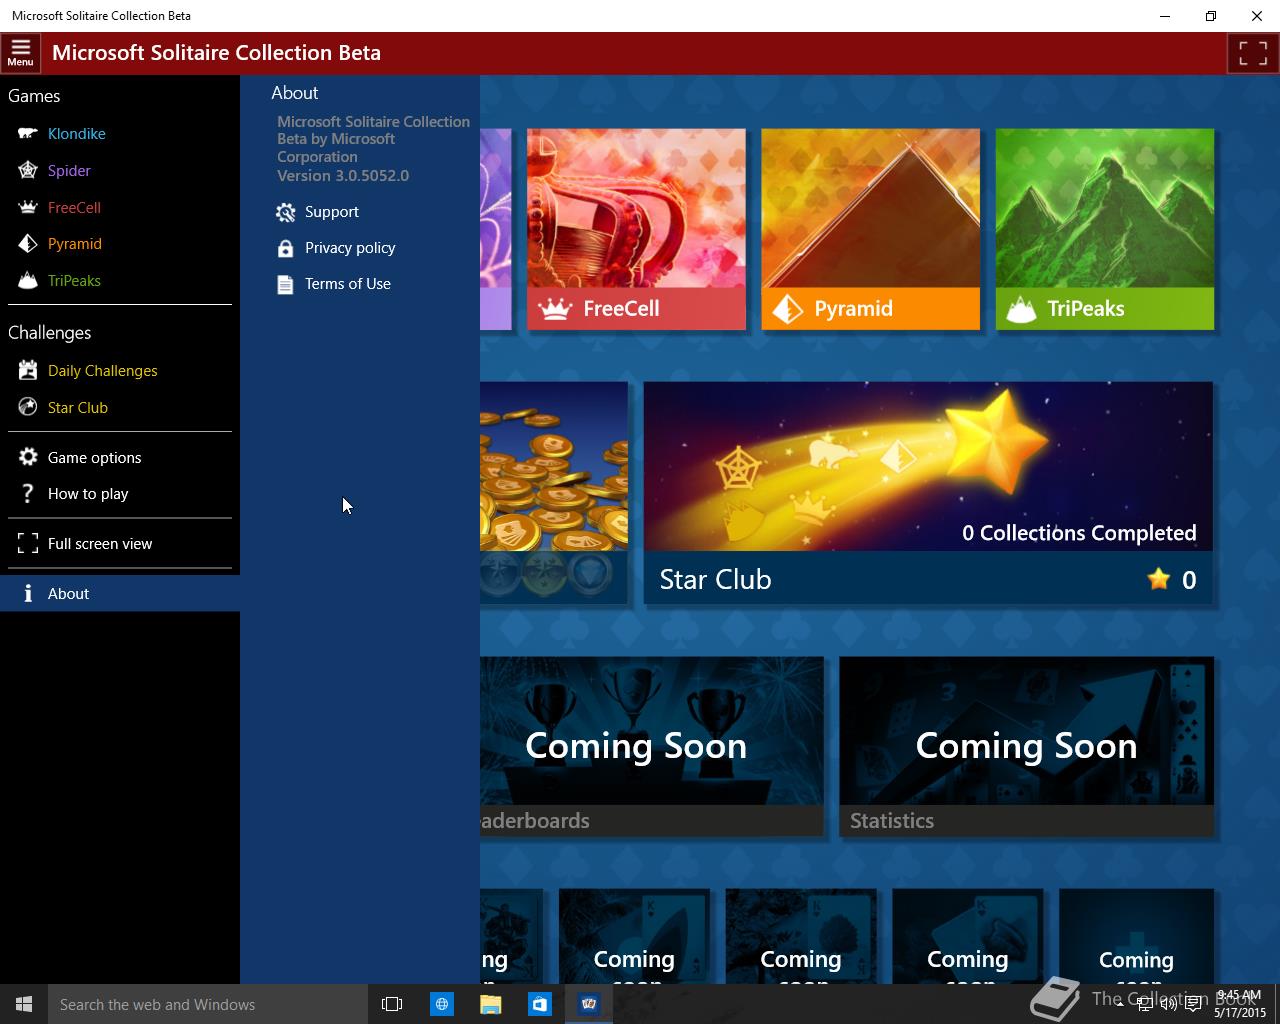The image size is (1280, 1024).
Task: Open Star Club from the sidebar menu
Action: point(78,407)
